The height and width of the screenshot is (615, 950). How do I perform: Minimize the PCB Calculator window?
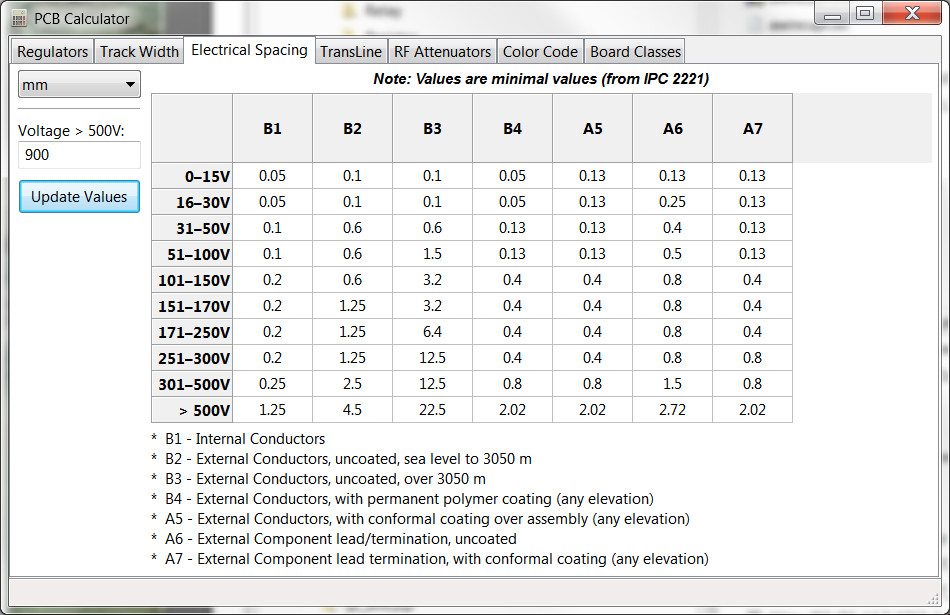[833, 15]
